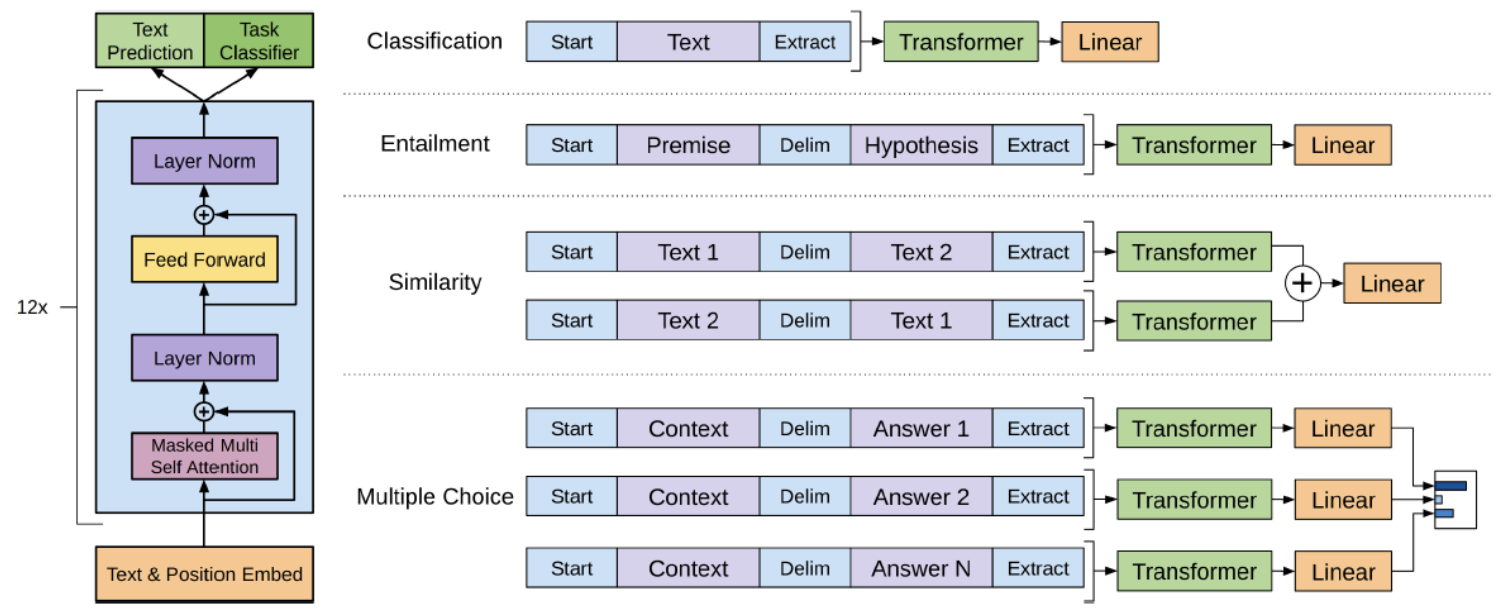Image resolution: width=1503 pixels, height=611 pixels.
Task: Click the Task Classifier box
Action: (x=259, y=41)
